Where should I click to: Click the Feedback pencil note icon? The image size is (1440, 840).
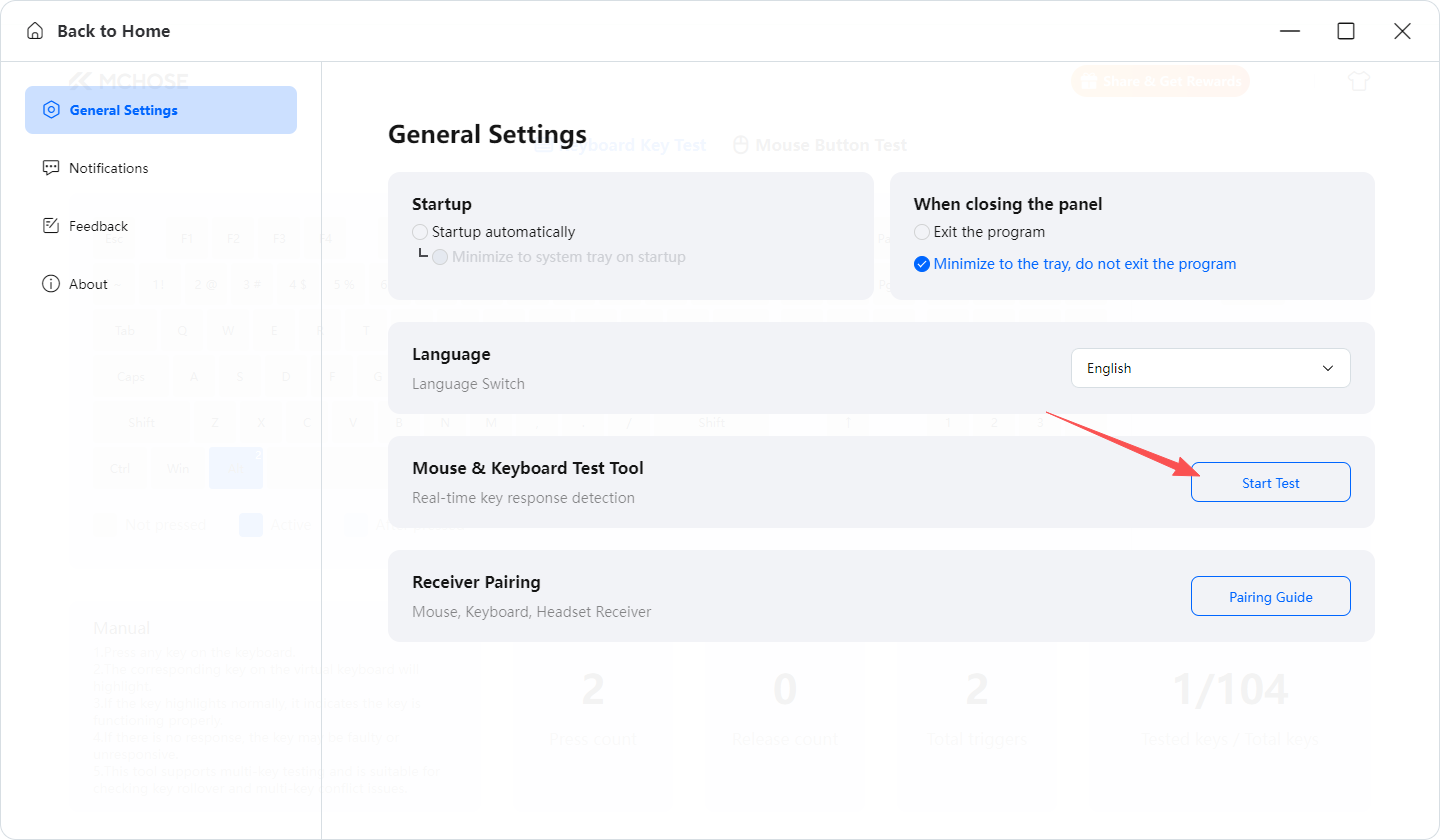(x=51, y=226)
